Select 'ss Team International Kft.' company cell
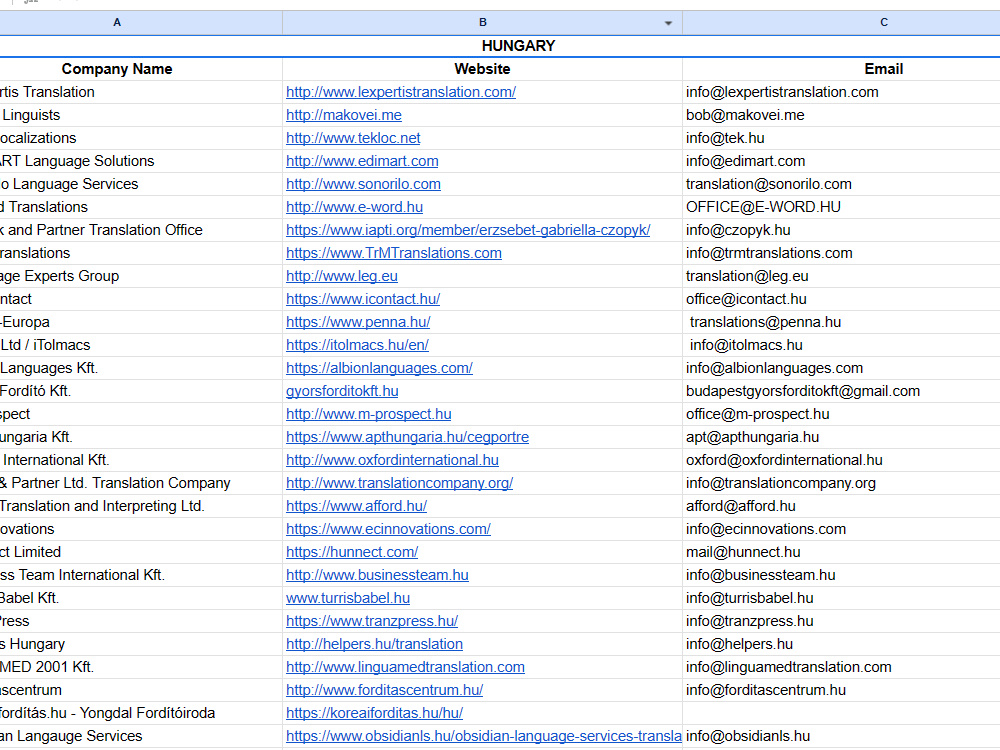The image size is (1000, 750). (x=141, y=575)
